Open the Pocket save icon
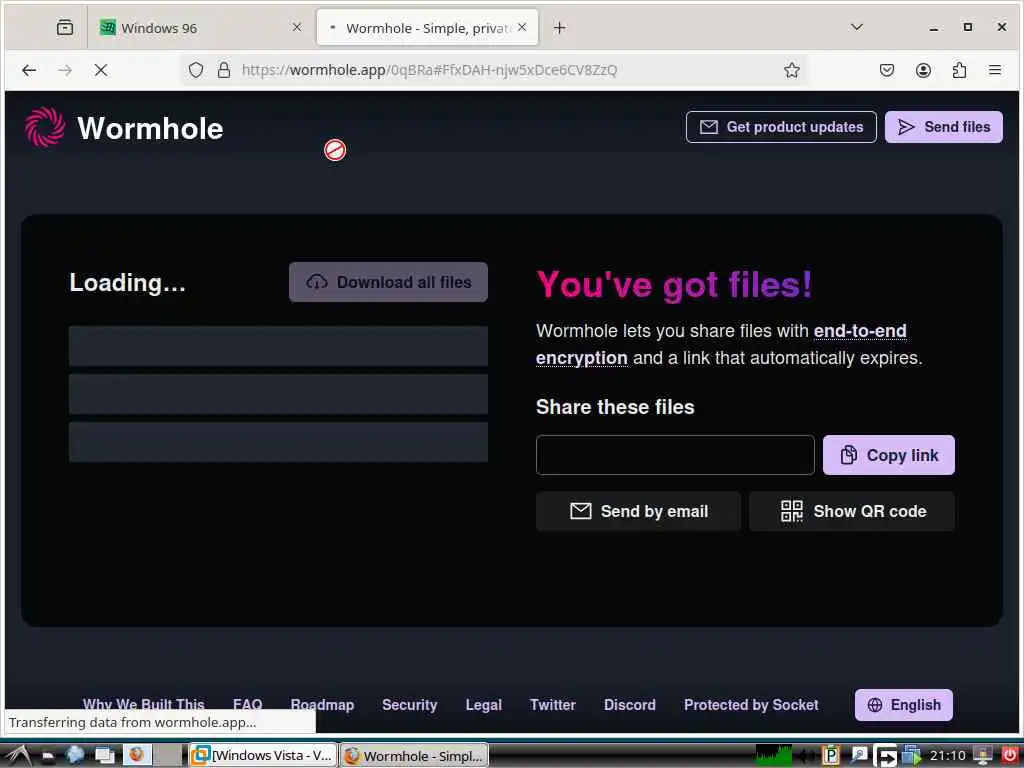 point(886,70)
